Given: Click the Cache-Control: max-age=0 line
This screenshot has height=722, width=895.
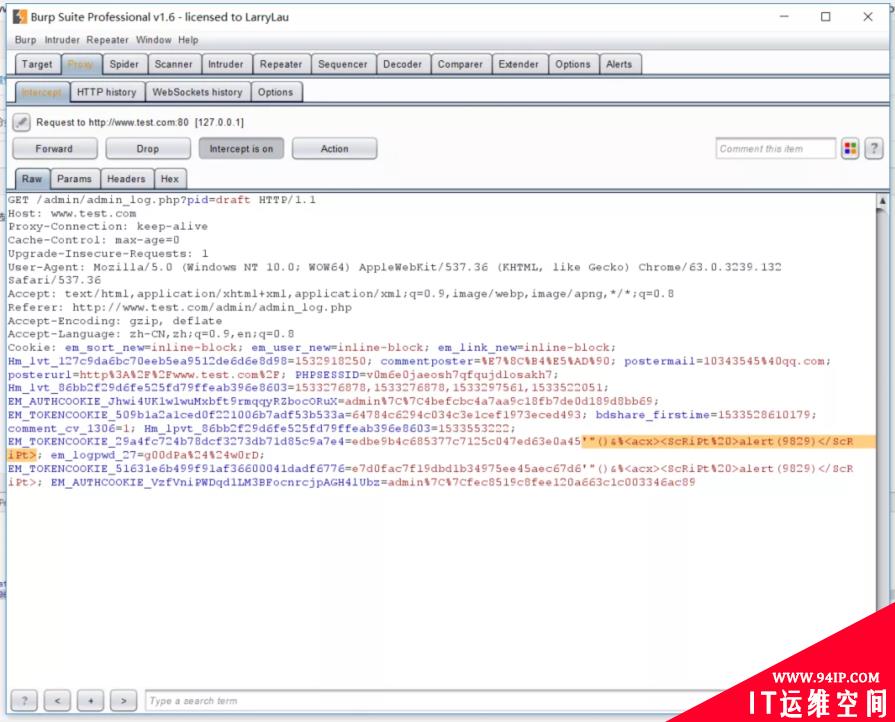Looking at the screenshot, I should click(94, 240).
